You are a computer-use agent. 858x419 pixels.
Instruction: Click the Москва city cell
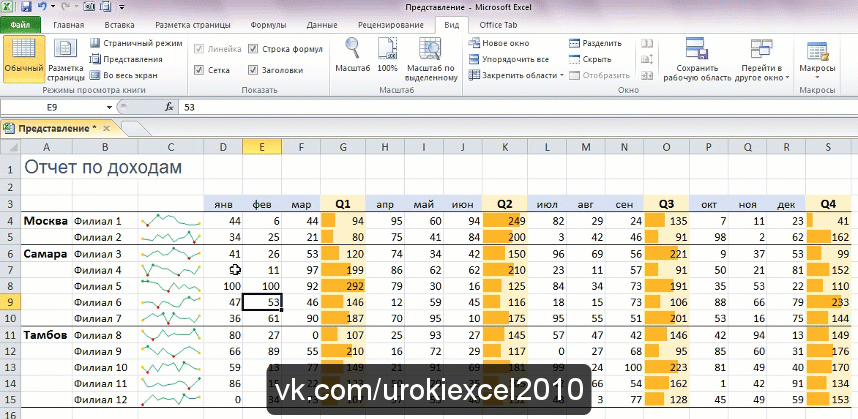click(46, 221)
